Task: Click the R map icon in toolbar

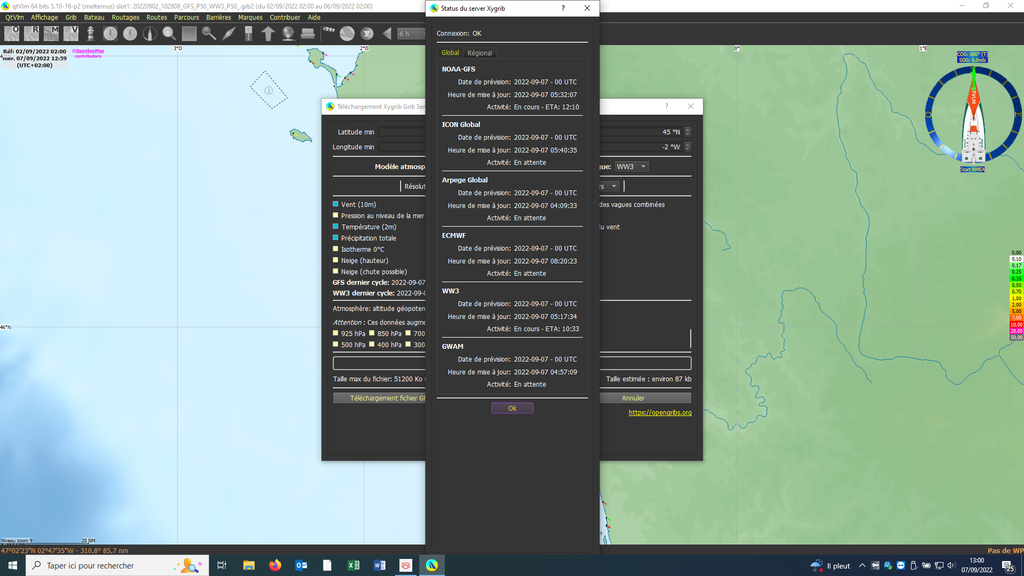Action: (x=31, y=33)
